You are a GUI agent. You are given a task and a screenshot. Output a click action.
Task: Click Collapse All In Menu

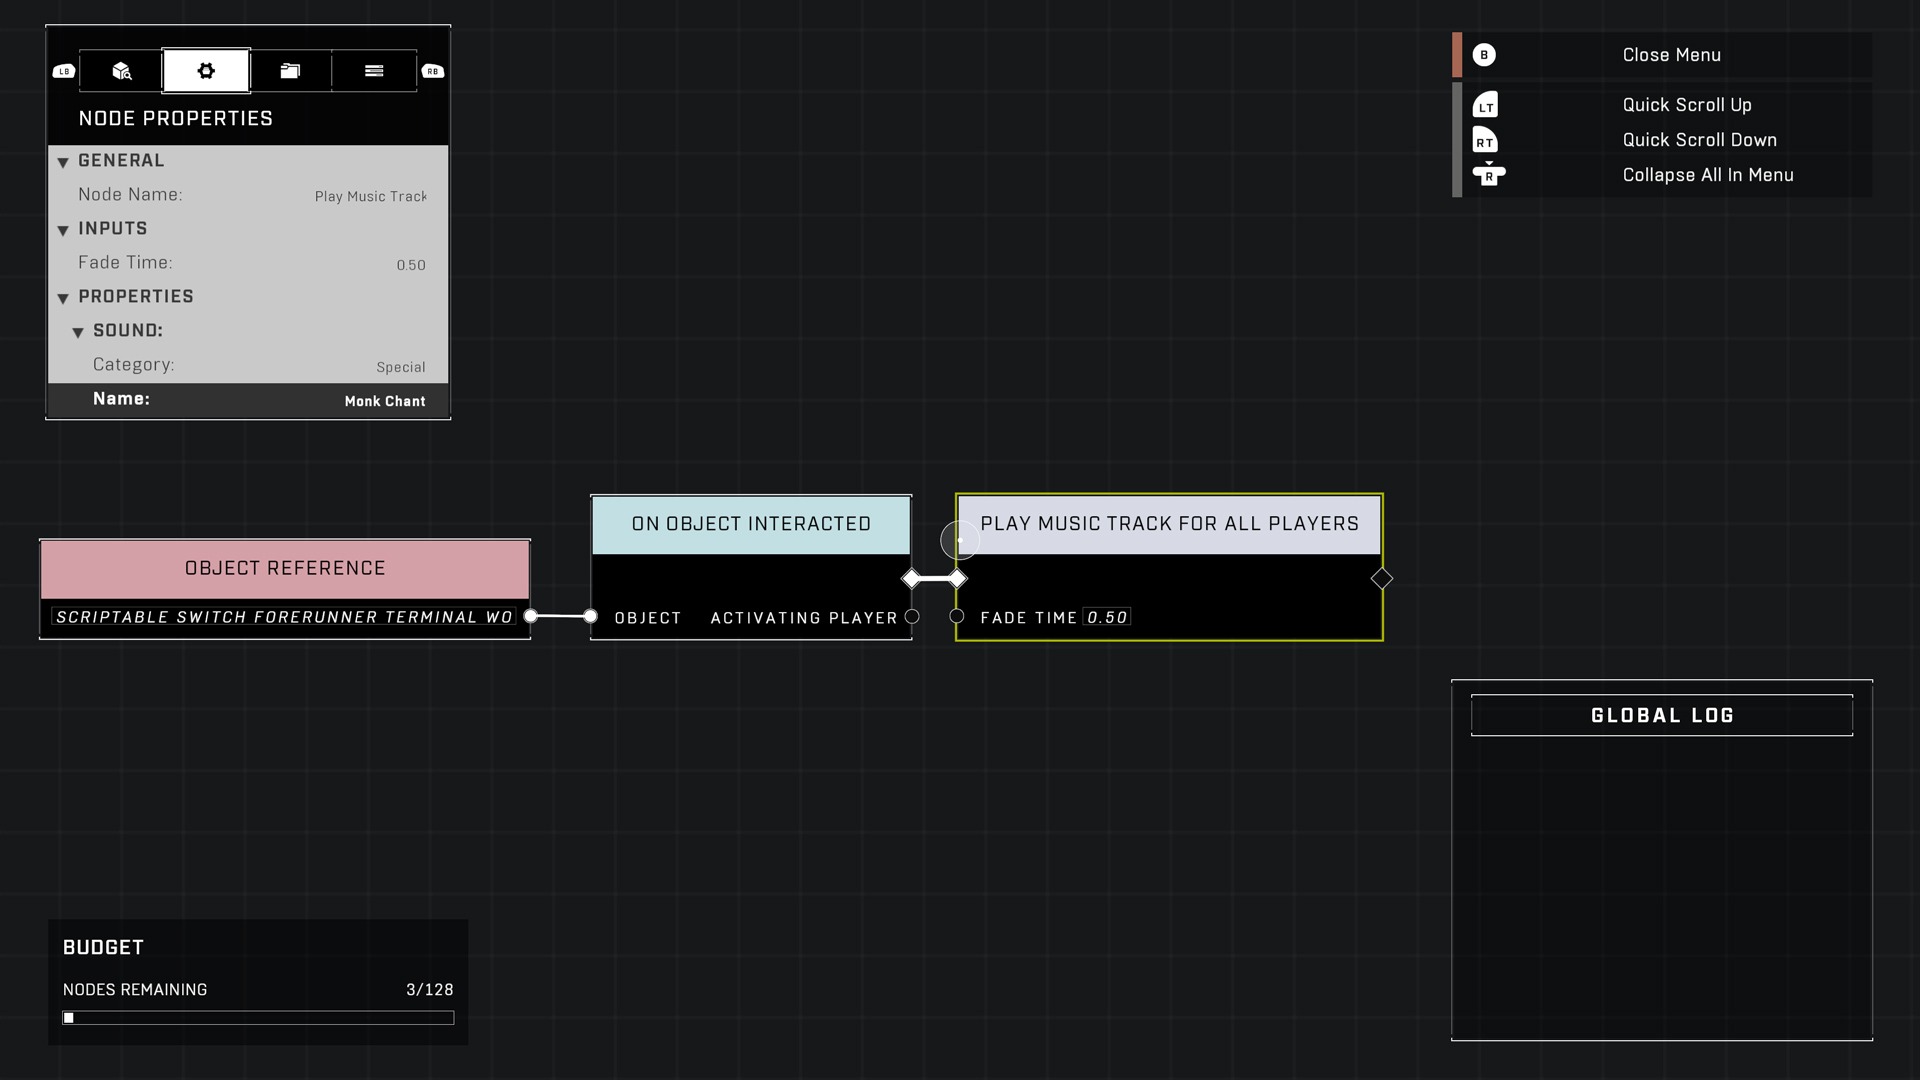coord(1707,175)
